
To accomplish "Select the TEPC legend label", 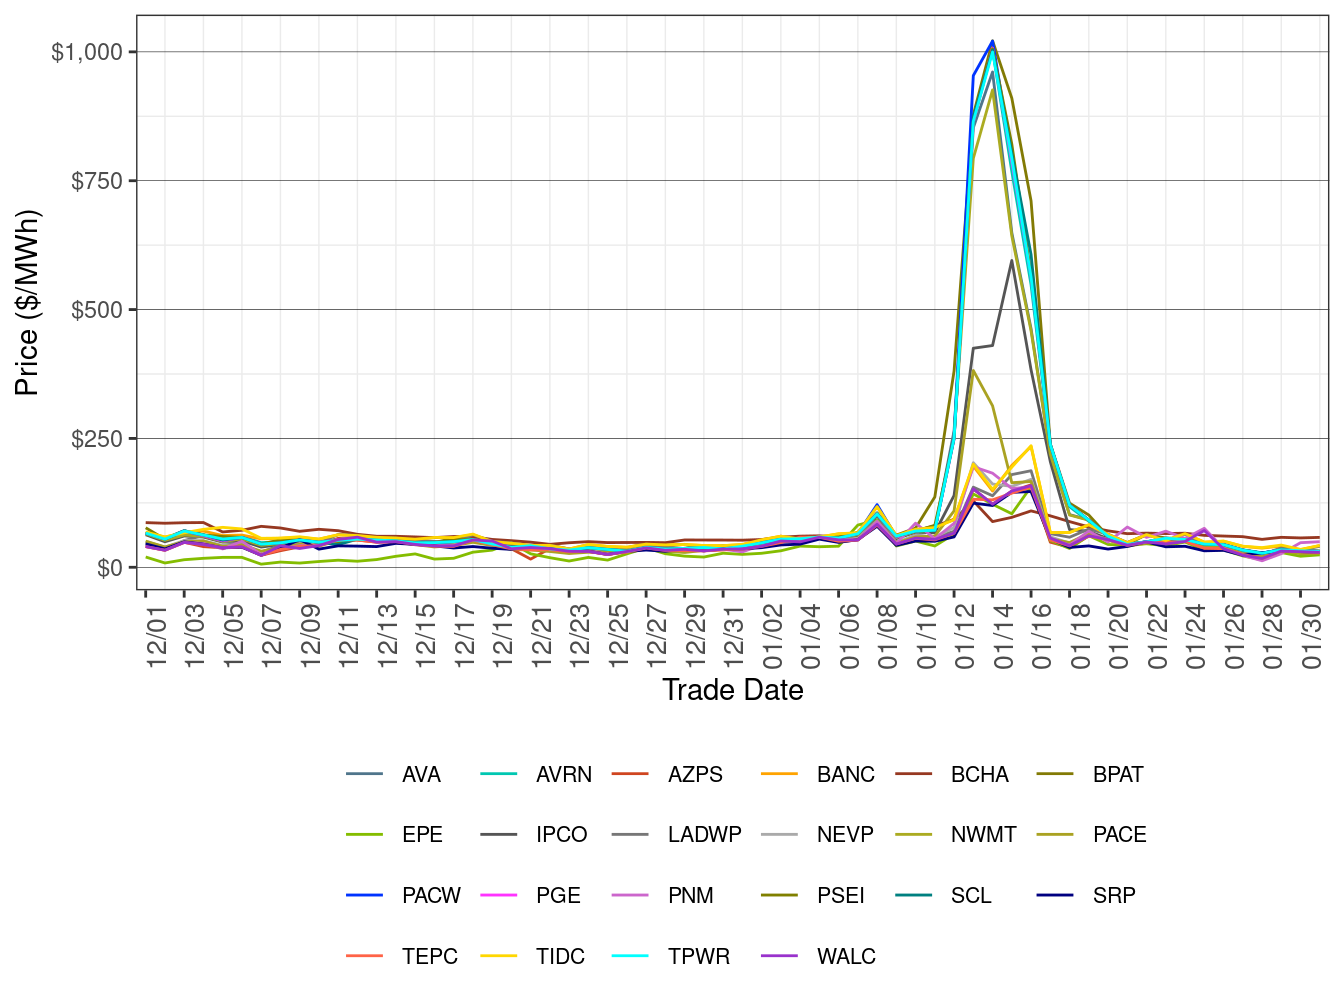I will pos(430,957).
